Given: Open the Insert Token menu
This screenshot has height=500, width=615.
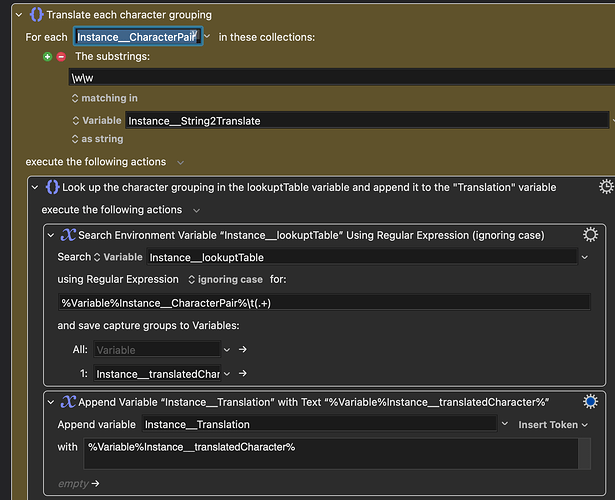Looking at the screenshot, I should pyautogui.click(x=553, y=425).
